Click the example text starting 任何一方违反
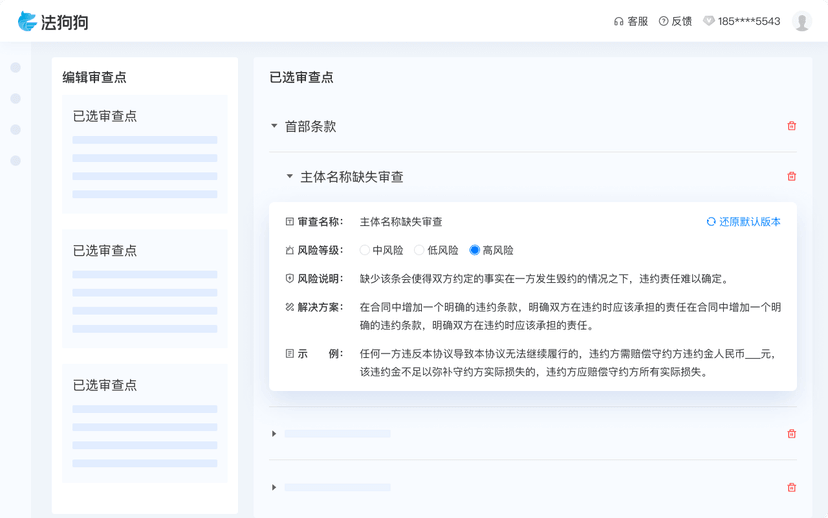 coord(569,363)
